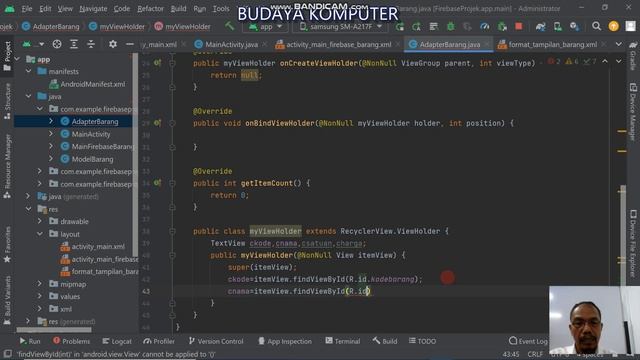The width and height of the screenshot is (640, 360).
Task: Switch to activity_main_firebase_barang.xml tab
Action: pos(338,44)
